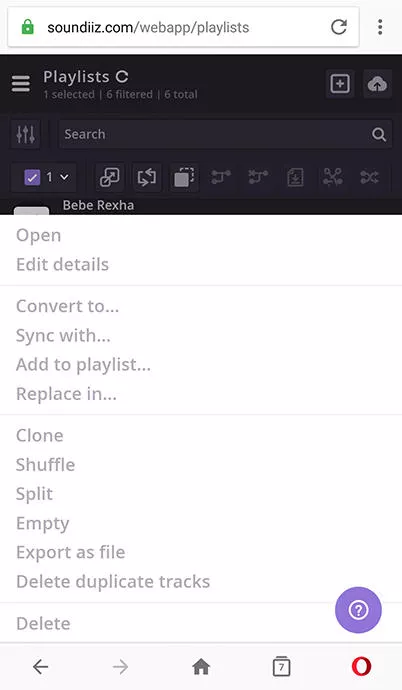This screenshot has width=402, height=690.
Task: Refresh playlists with icon beside title
Action: pyautogui.click(x=122, y=77)
